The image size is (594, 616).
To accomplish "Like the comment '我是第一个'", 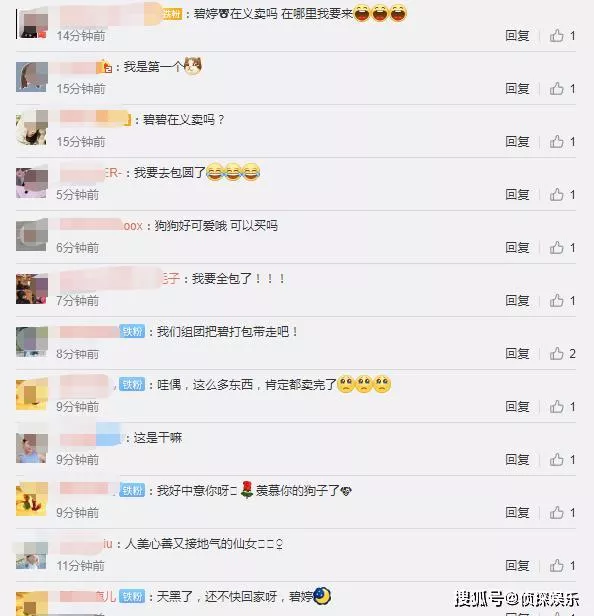I will 557,89.
